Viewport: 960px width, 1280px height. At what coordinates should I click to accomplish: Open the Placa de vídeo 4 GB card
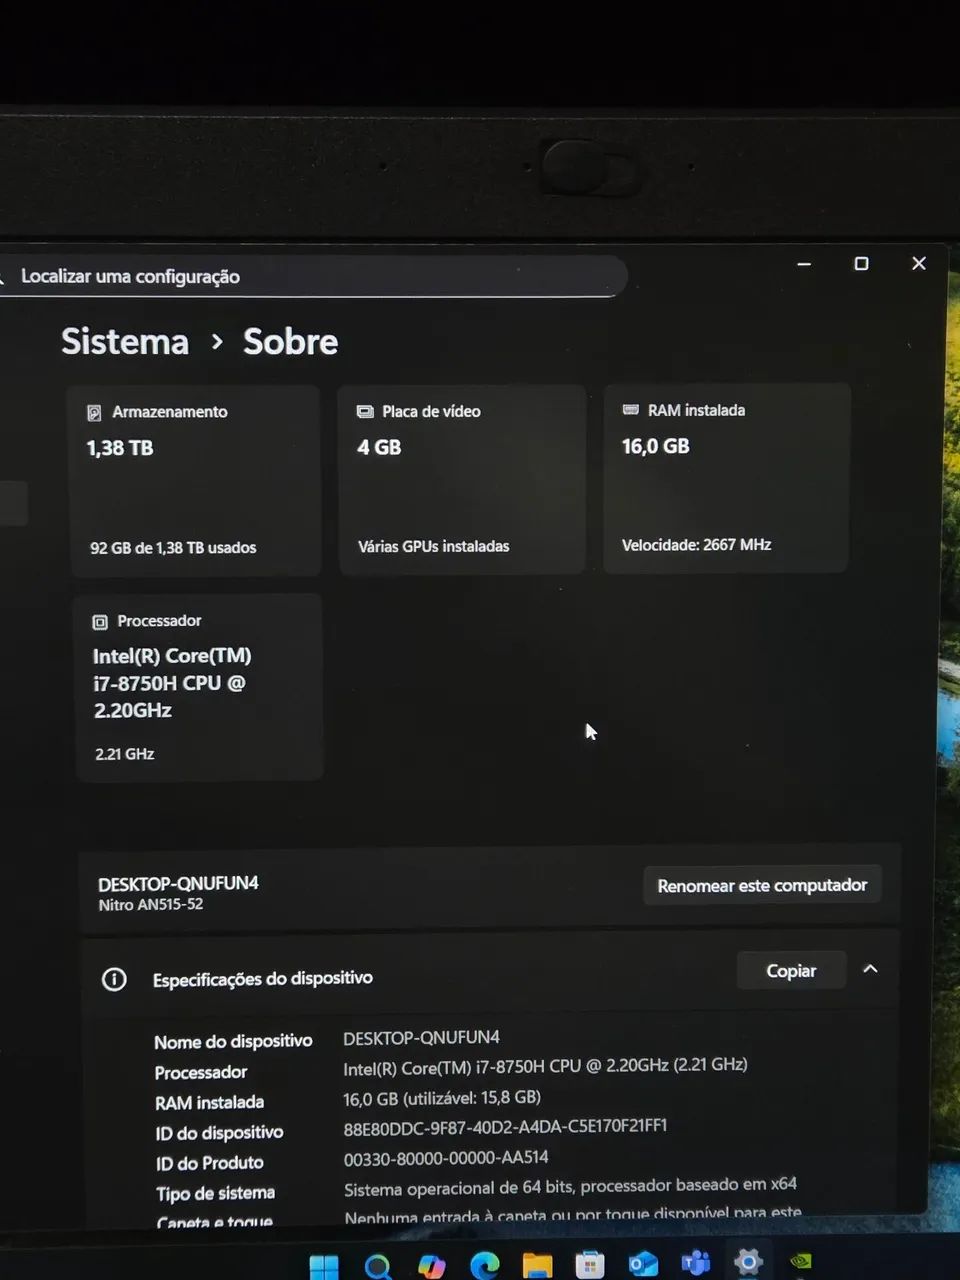point(461,479)
